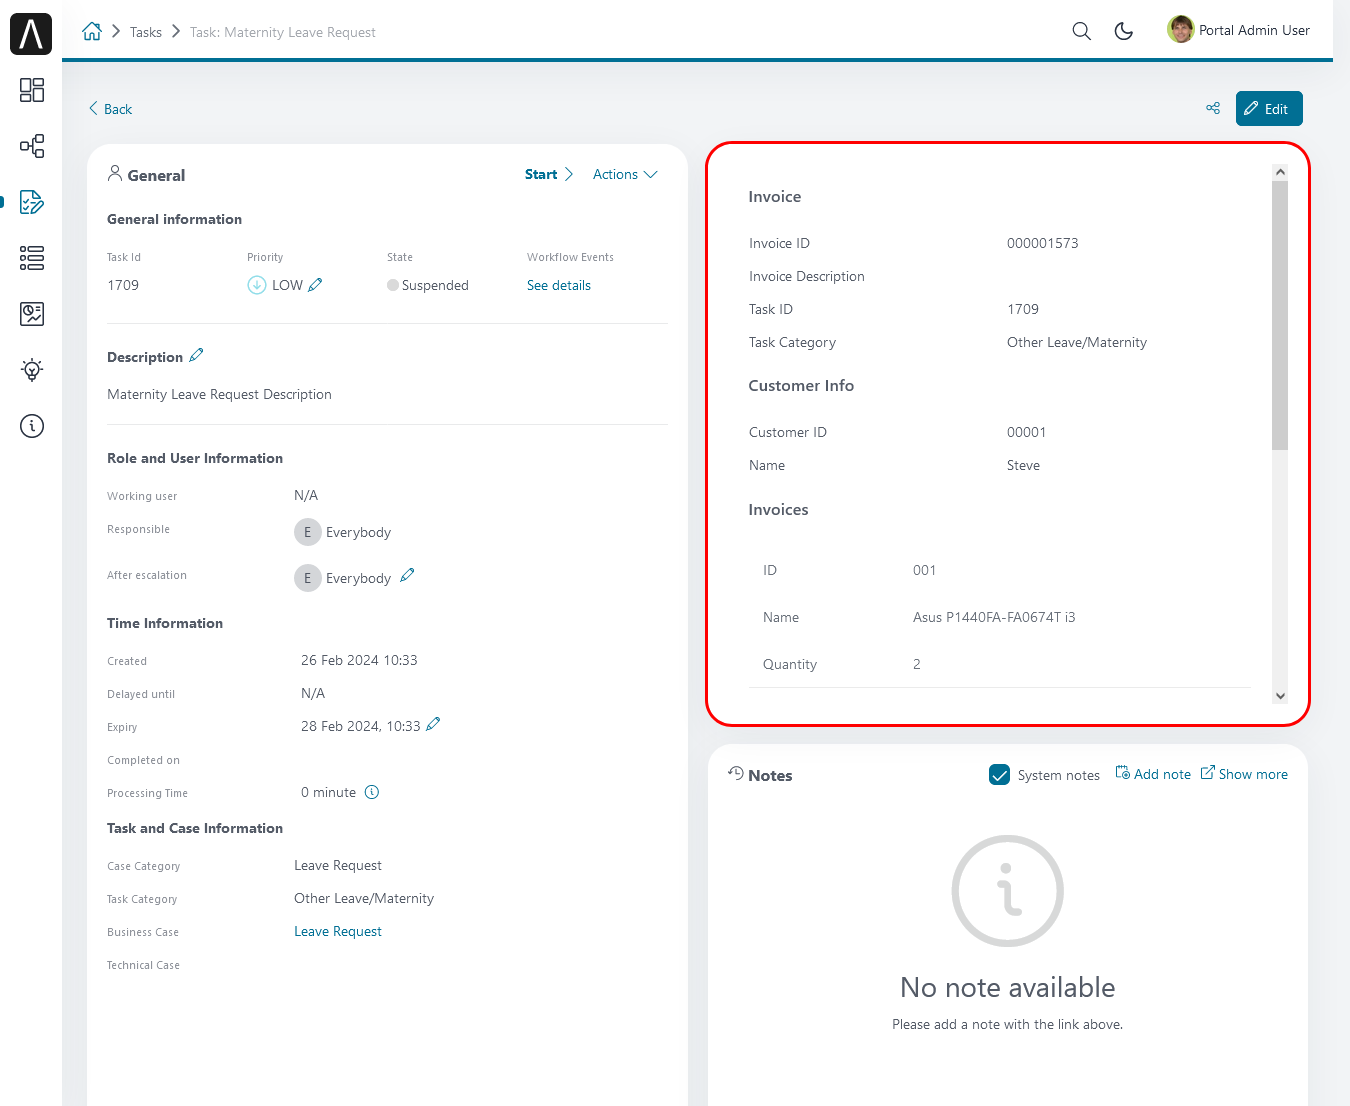Click the lightbulb icon in sidebar
Image resolution: width=1350 pixels, height=1106 pixels.
click(32, 370)
